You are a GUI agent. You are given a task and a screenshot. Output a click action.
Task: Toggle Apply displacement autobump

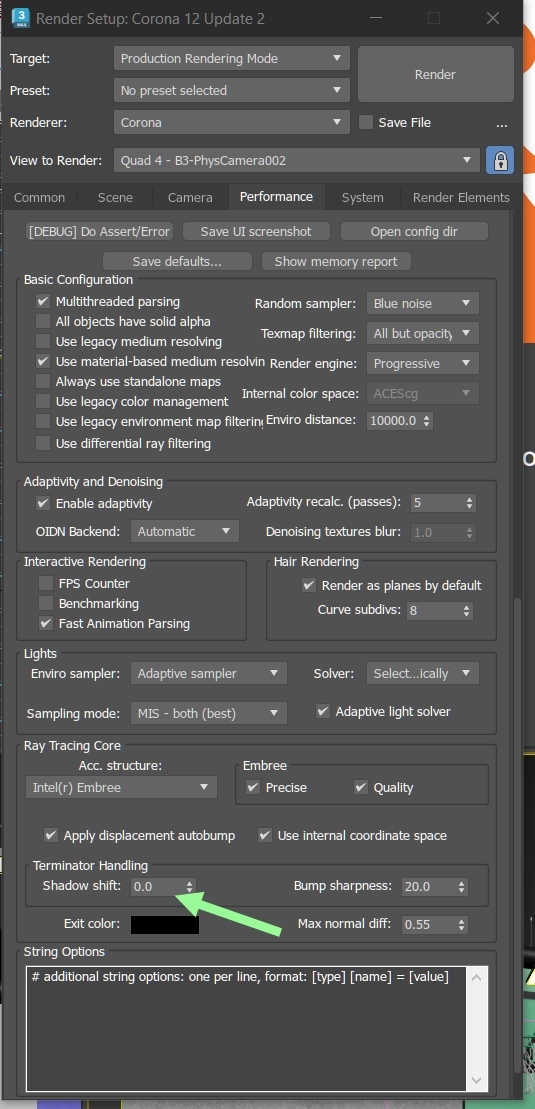pos(51,835)
